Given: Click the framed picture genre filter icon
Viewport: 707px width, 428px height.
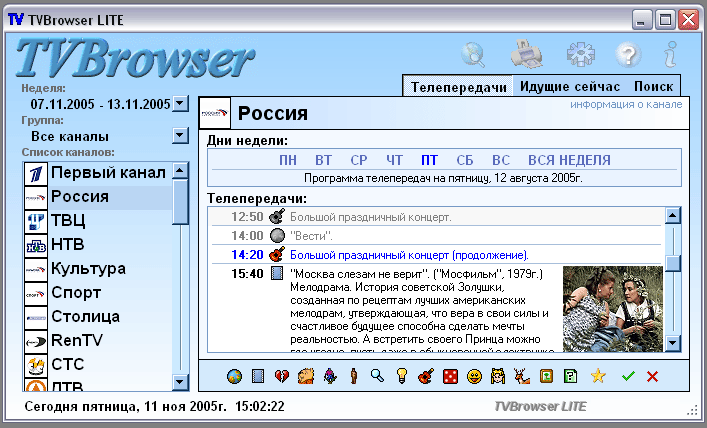Looking at the screenshot, I should (546, 376).
